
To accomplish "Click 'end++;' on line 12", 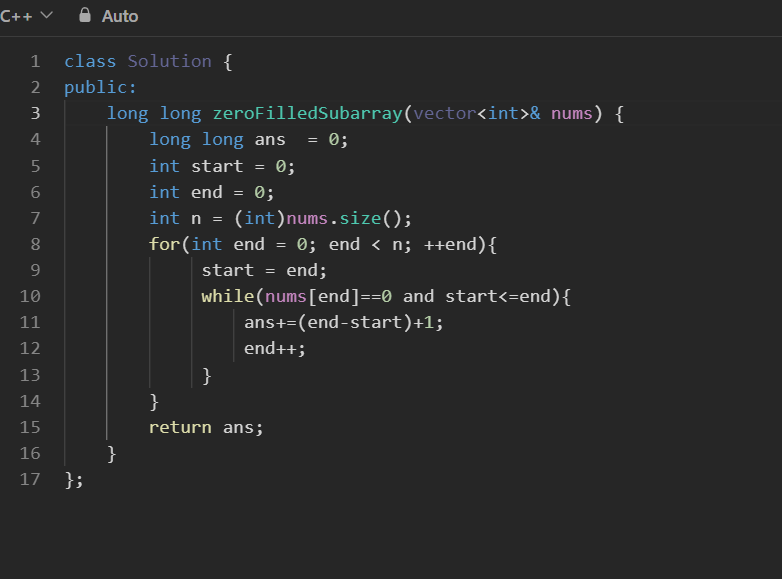I will pyautogui.click(x=275, y=349).
